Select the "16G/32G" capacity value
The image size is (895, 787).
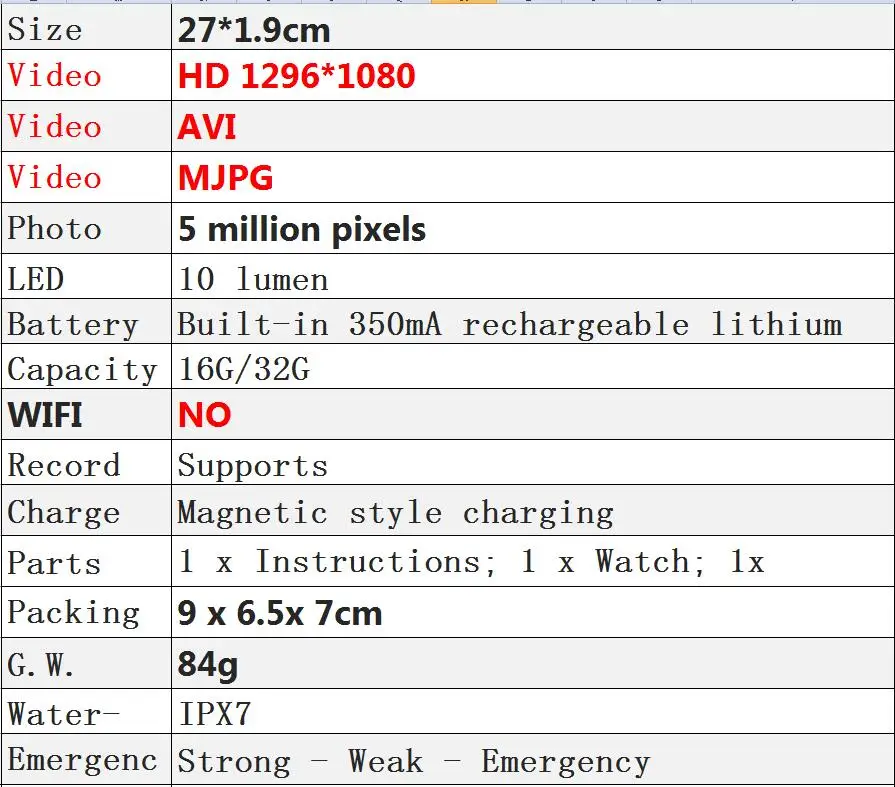(533, 366)
